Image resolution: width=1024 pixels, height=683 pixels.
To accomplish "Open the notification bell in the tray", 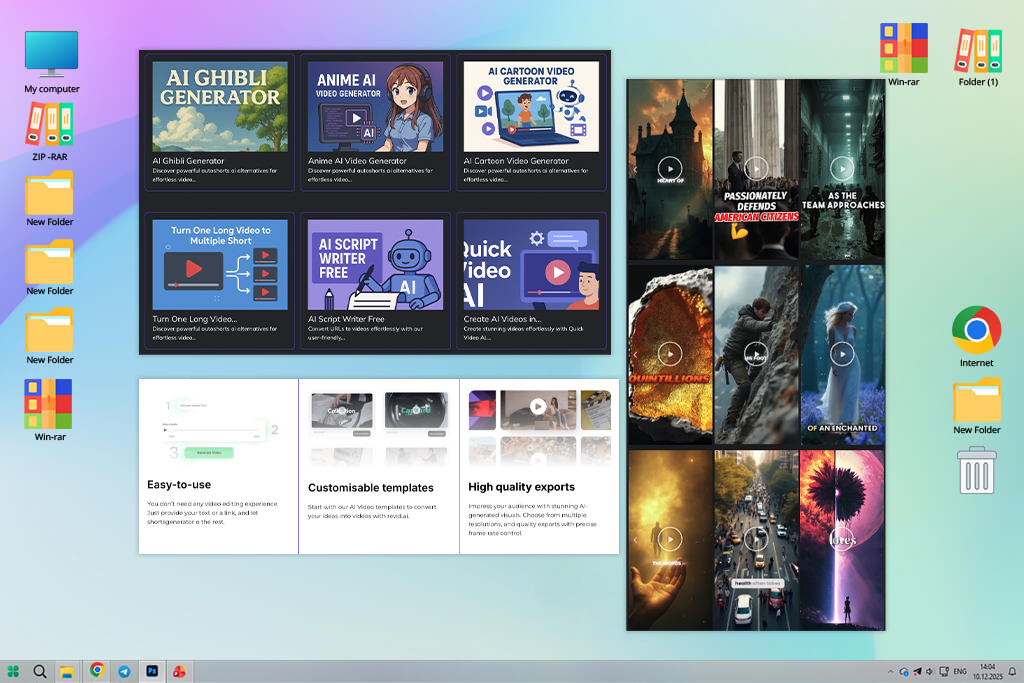I will pos(1012,671).
